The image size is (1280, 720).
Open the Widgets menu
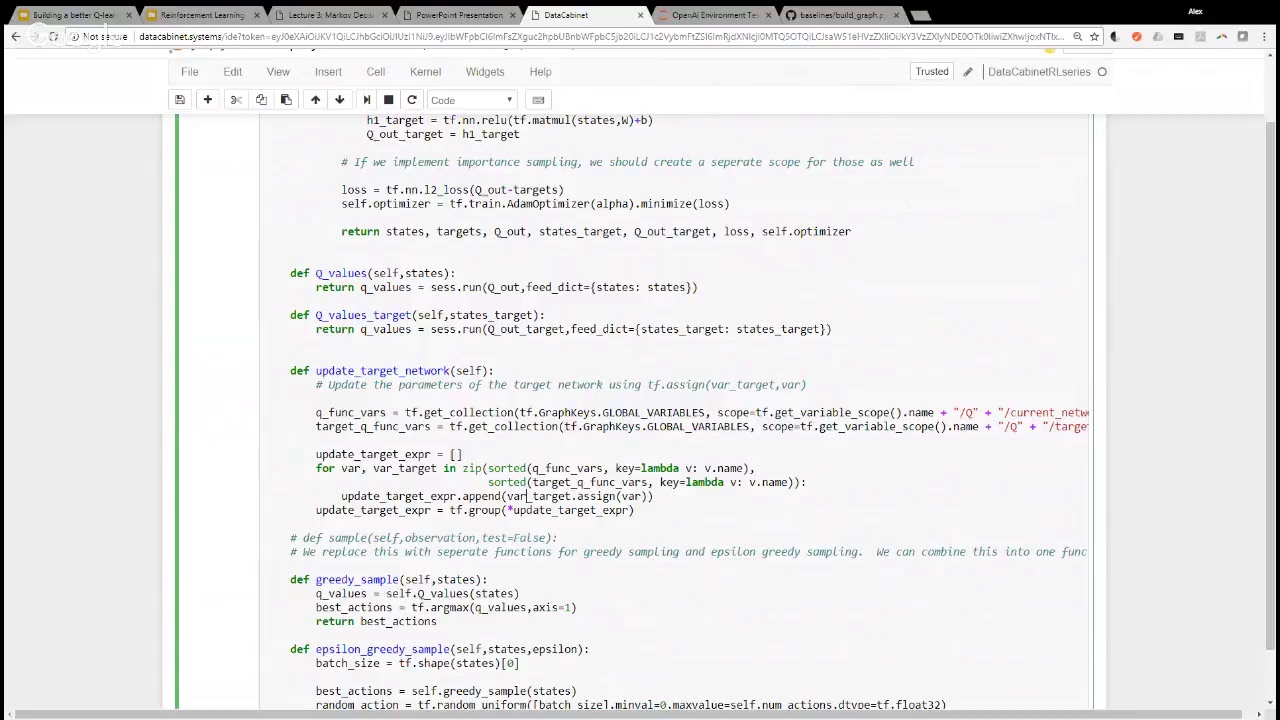click(485, 72)
